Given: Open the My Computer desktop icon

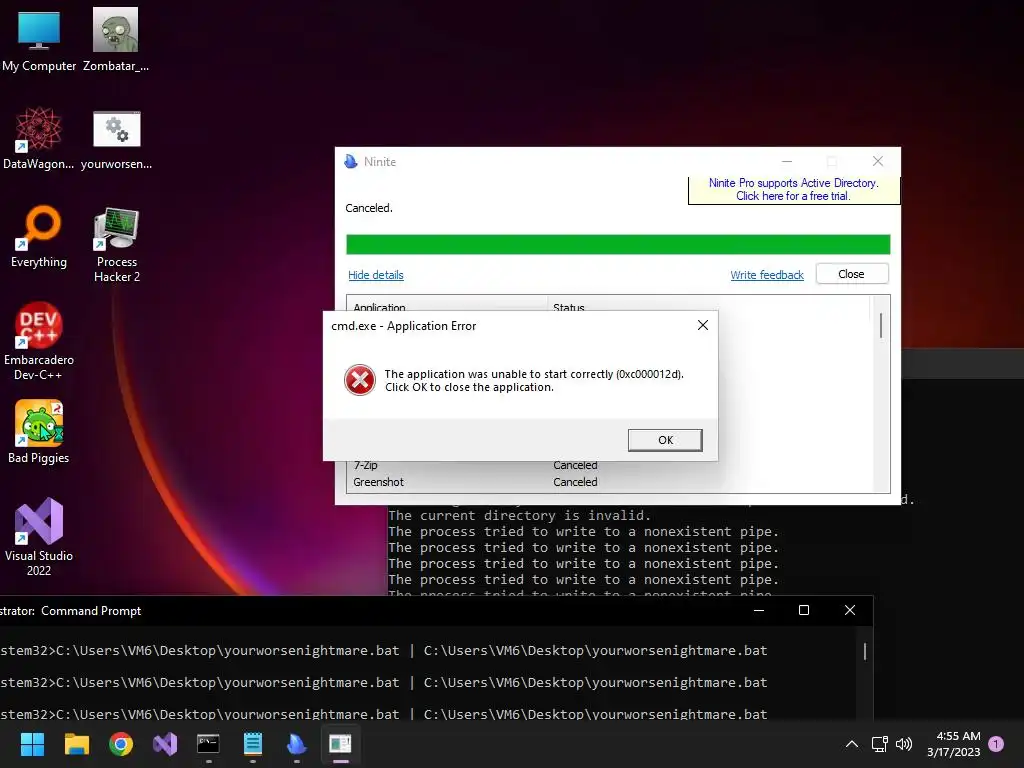Looking at the screenshot, I should (39, 39).
